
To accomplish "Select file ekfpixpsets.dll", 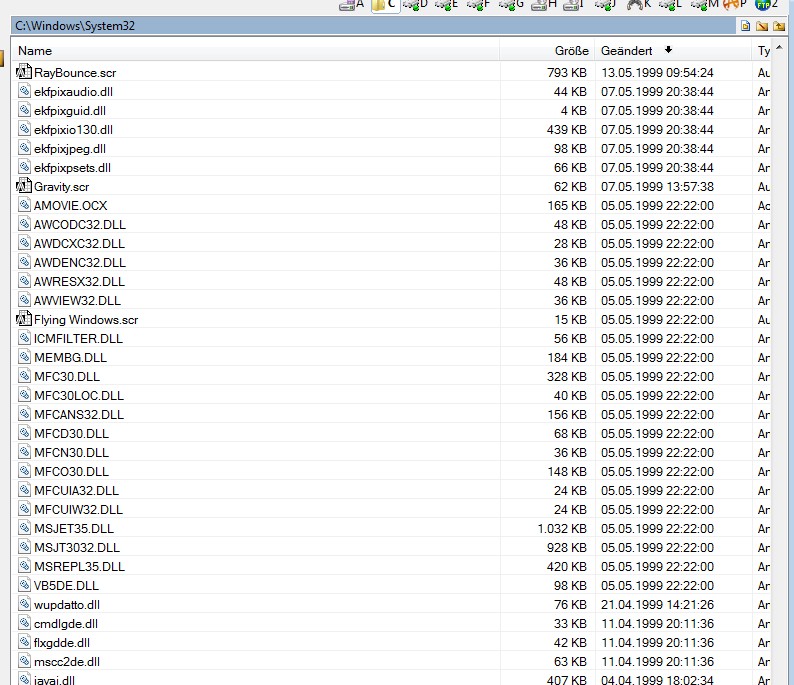I will (x=72, y=168).
